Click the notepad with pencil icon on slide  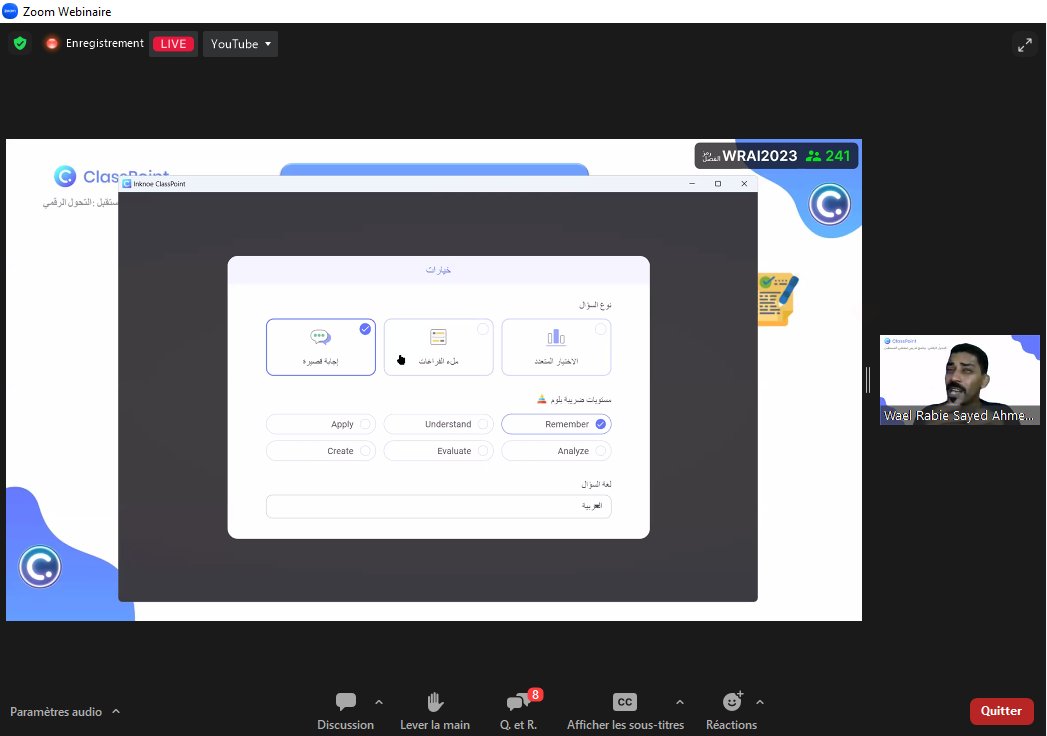778,299
